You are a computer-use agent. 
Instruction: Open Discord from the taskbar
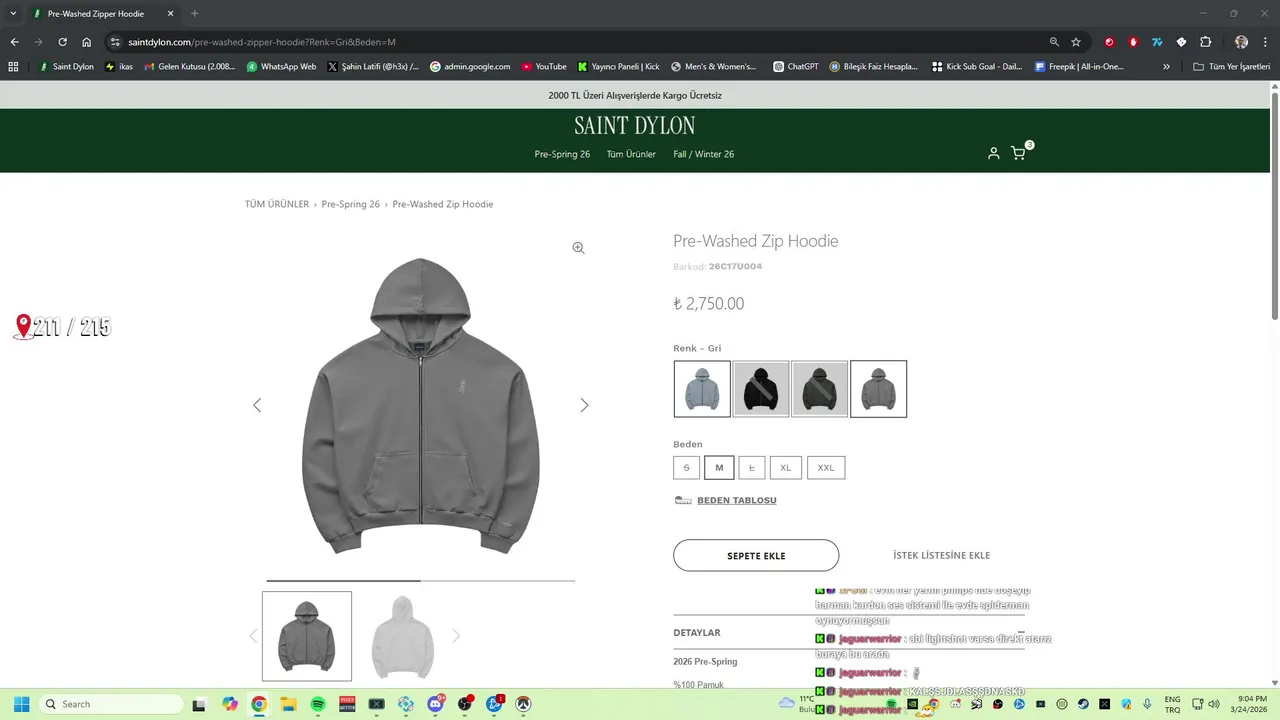pyautogui.click(x=435, y=704)
